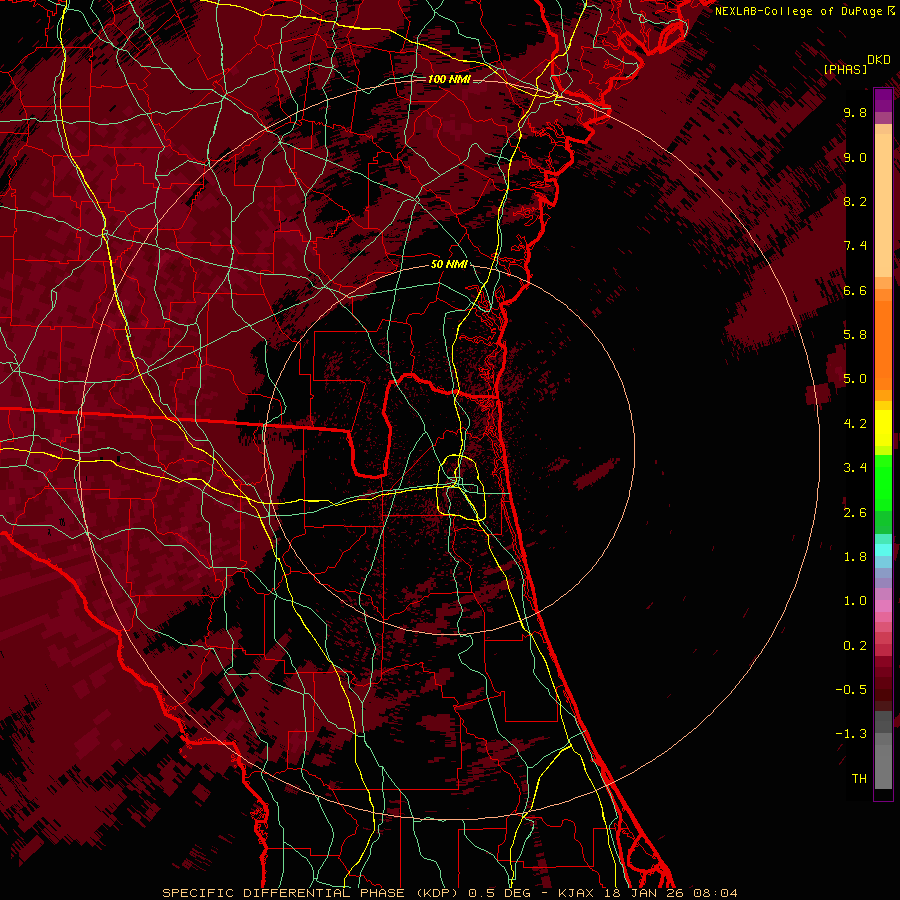This screenshot has height=900, width=900.
Task: Click the 5.0 legend value
Action: [x=855, y=379]
